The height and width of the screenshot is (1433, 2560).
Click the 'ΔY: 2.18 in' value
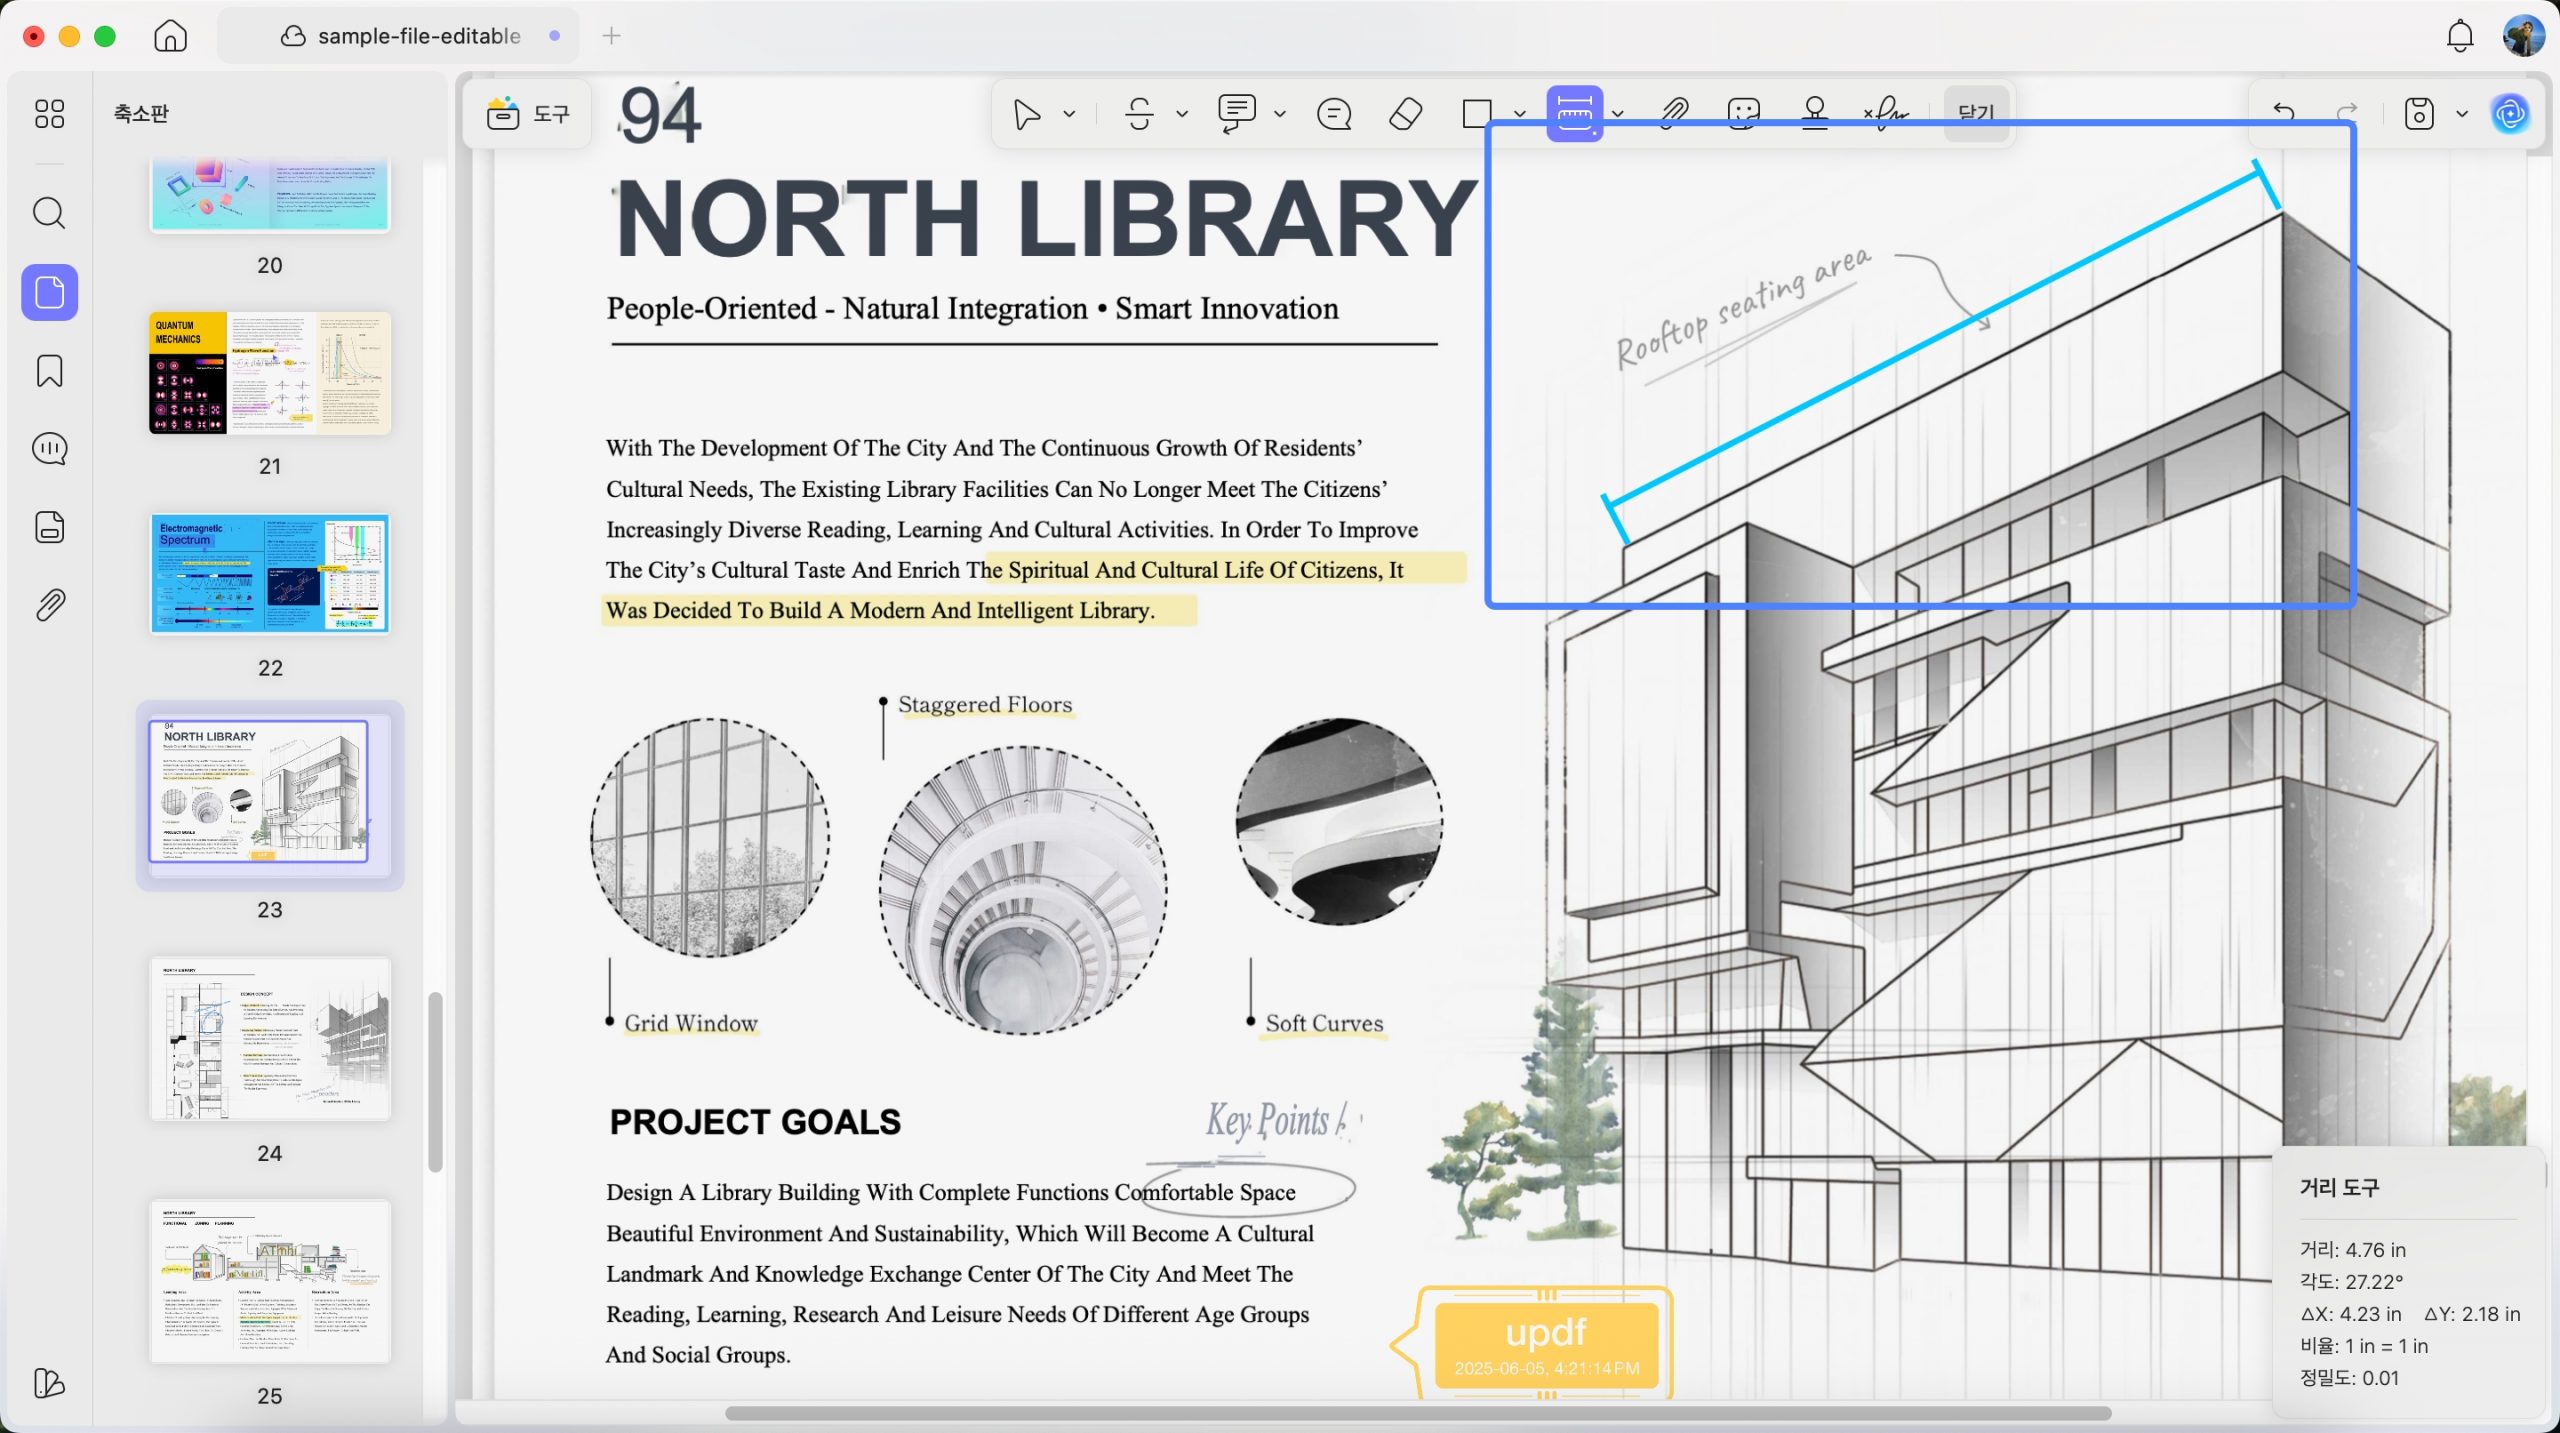click(2472, 1314)
